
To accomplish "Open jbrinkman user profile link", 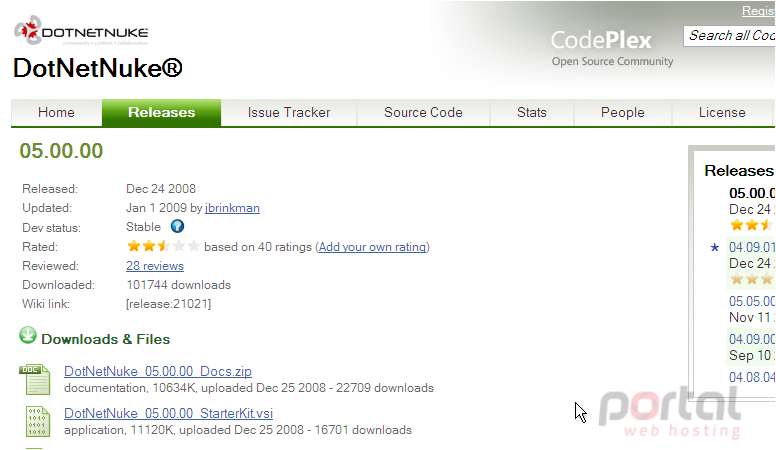I will click(232, 208).
